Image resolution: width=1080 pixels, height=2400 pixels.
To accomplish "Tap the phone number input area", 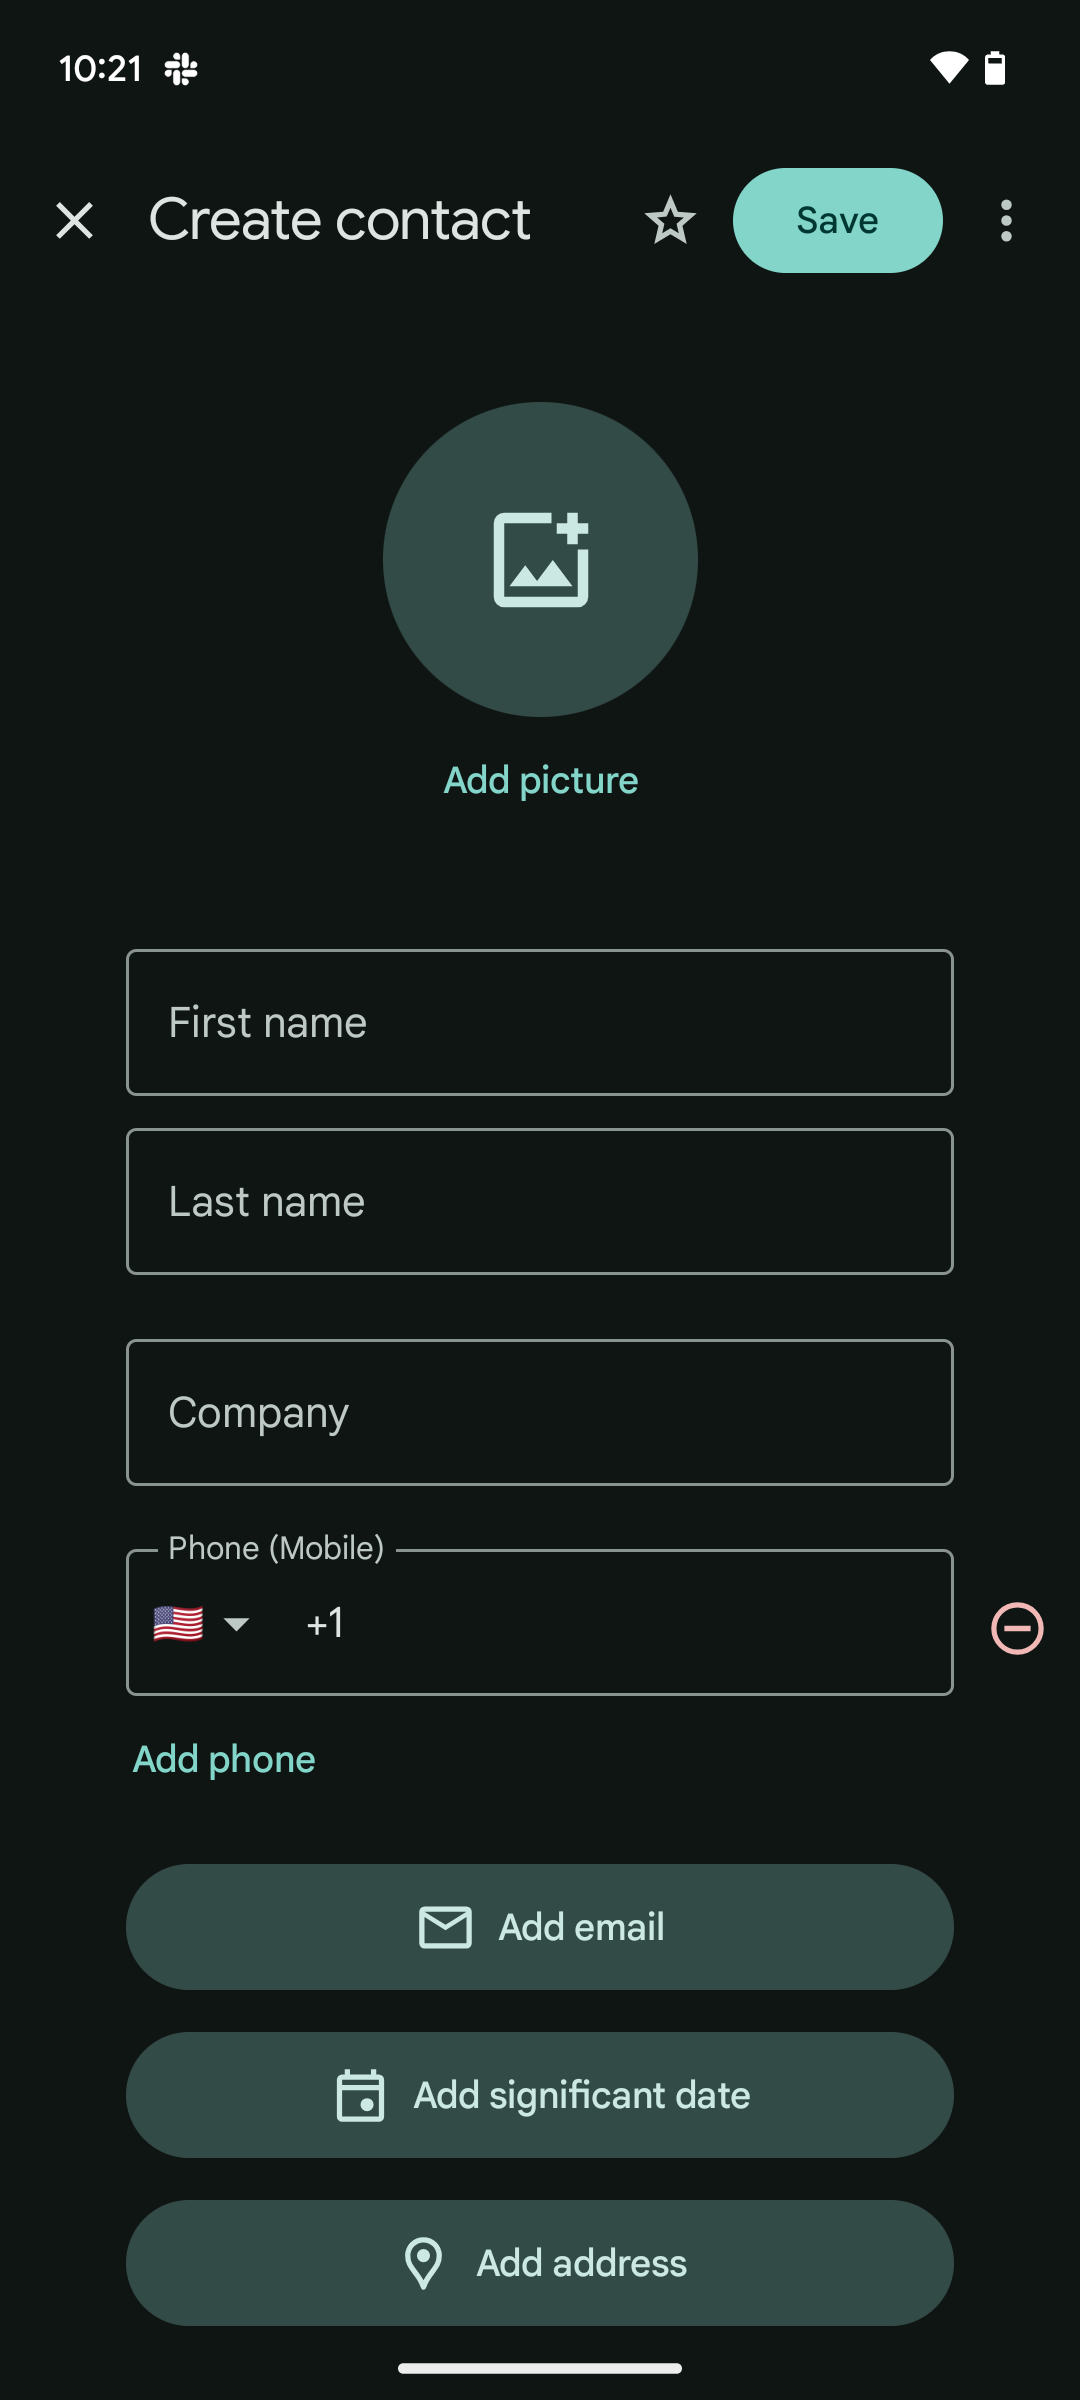I will tap(620, 1623).
